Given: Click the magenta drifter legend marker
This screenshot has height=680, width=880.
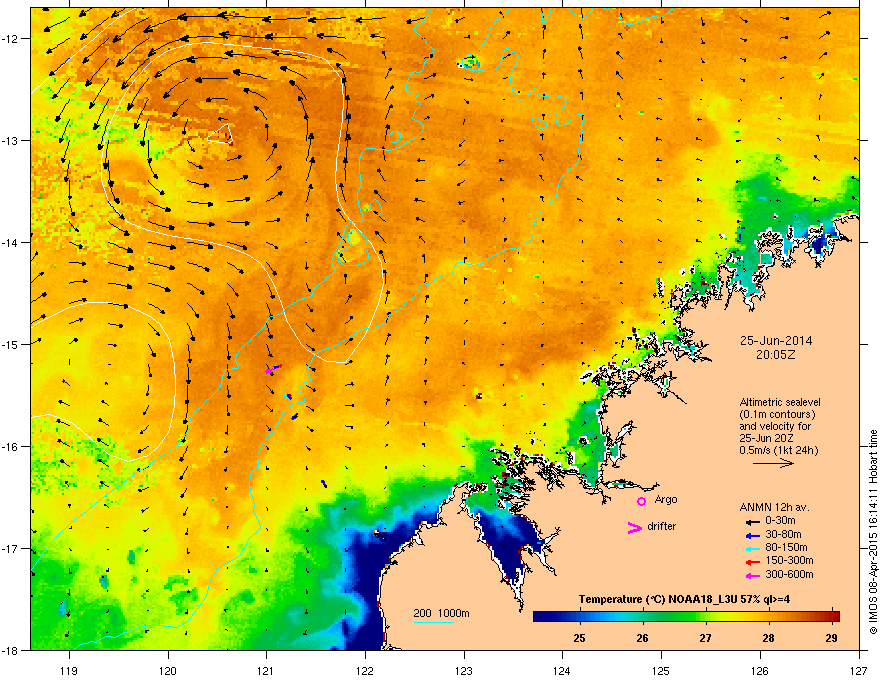Looking at the screenshot, I should 635,528.
